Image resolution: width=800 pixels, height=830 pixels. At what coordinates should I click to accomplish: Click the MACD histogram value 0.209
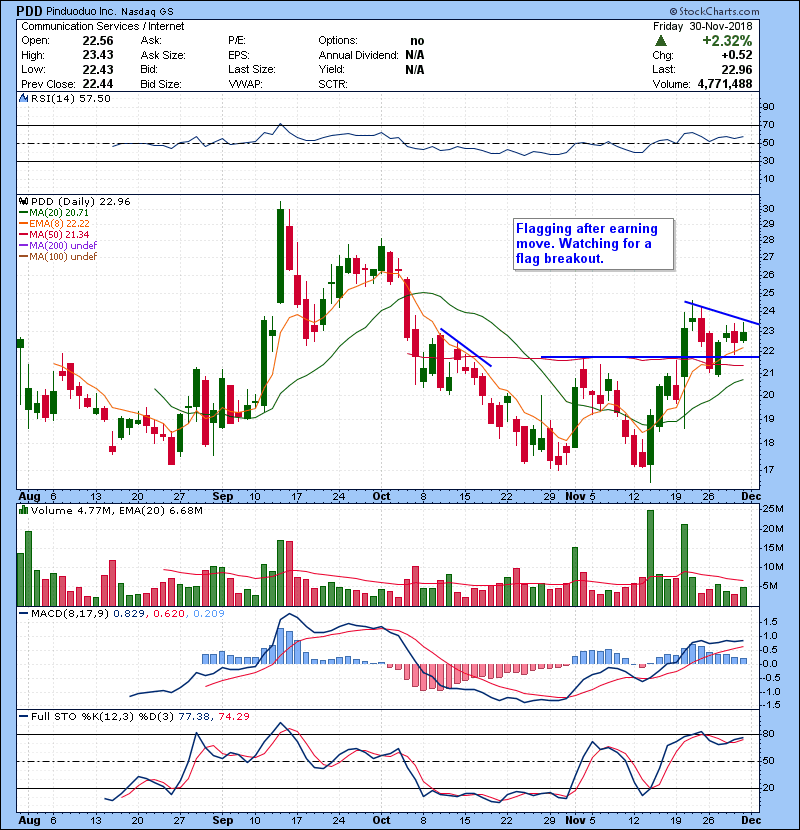tap(209, 614)
